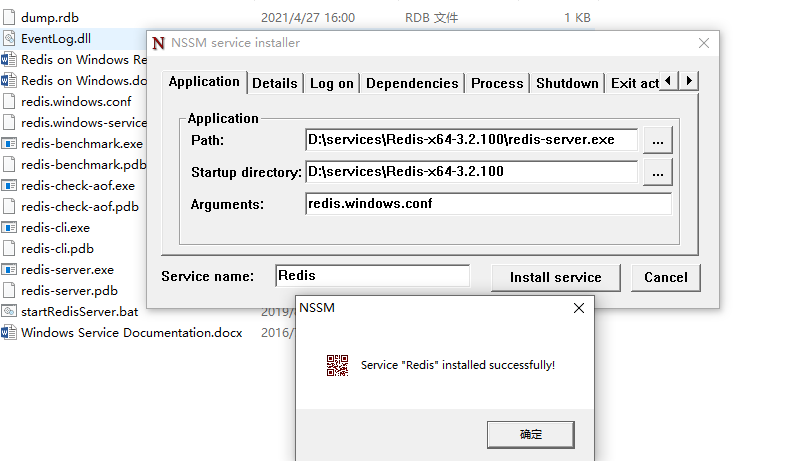Click the QR-style icon in the NSSM message box

(337, 365)
